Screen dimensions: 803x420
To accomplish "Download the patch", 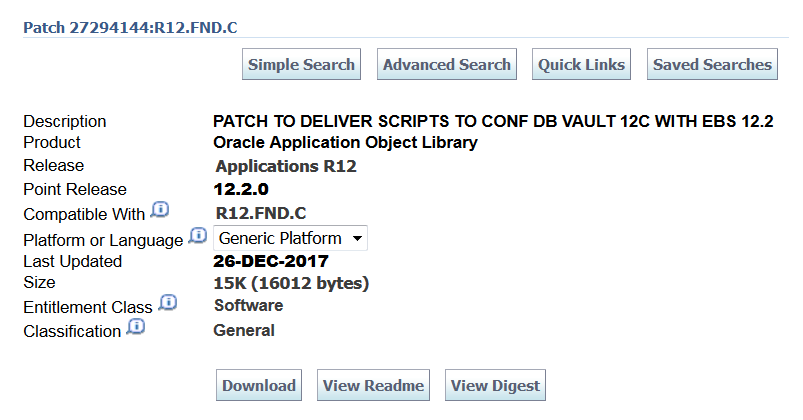I will coord(259,386).
